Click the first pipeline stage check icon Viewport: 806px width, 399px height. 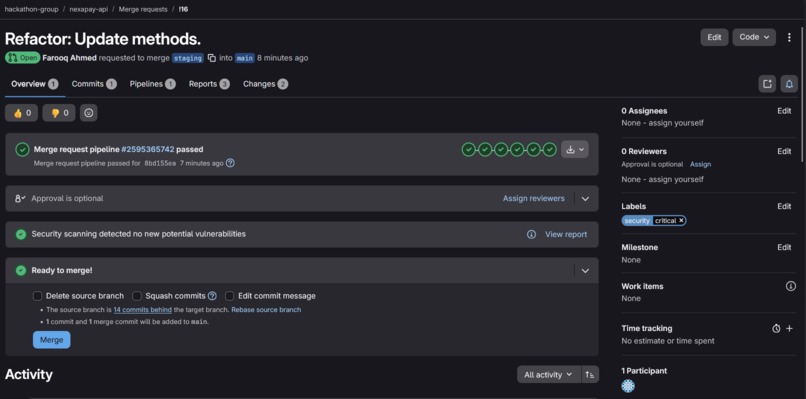click(x=468, y=150)
